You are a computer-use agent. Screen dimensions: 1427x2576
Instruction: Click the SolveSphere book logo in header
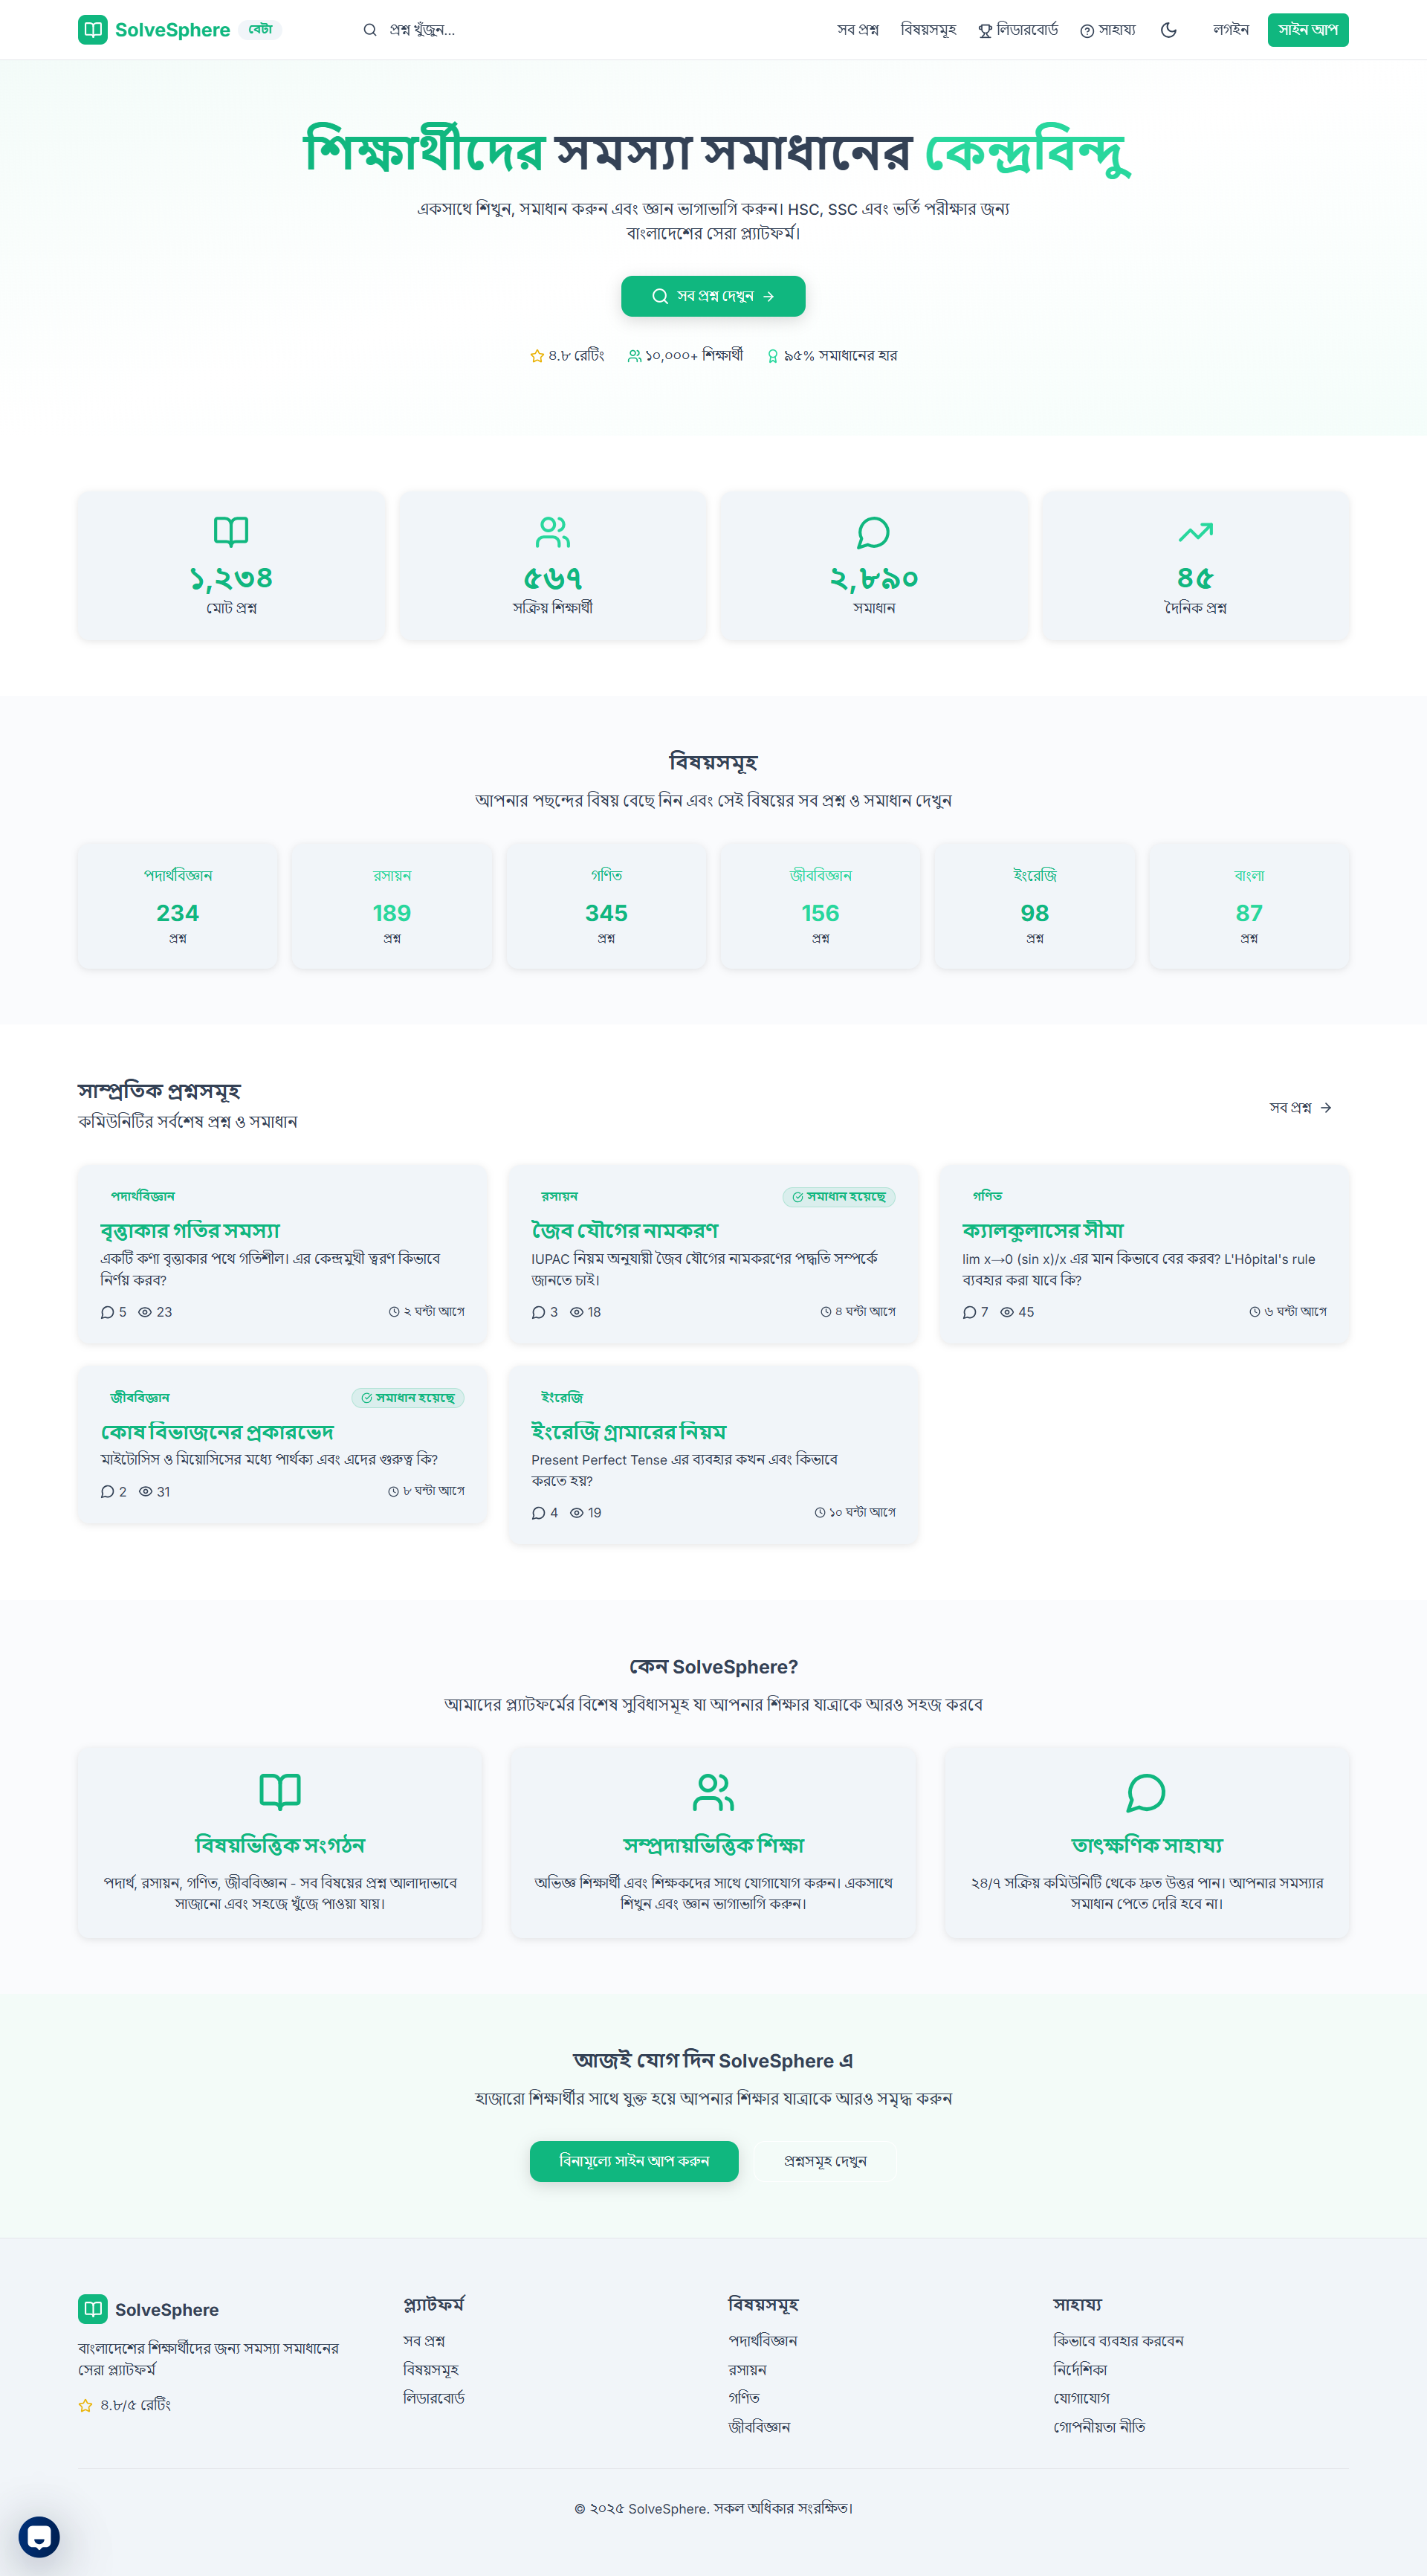pos(93,30)
